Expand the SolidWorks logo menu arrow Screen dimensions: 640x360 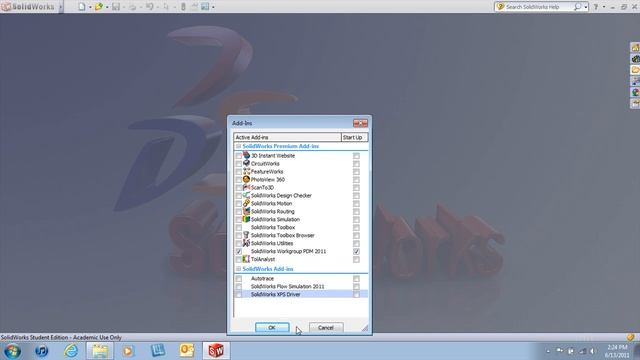(x=61, y=7)
